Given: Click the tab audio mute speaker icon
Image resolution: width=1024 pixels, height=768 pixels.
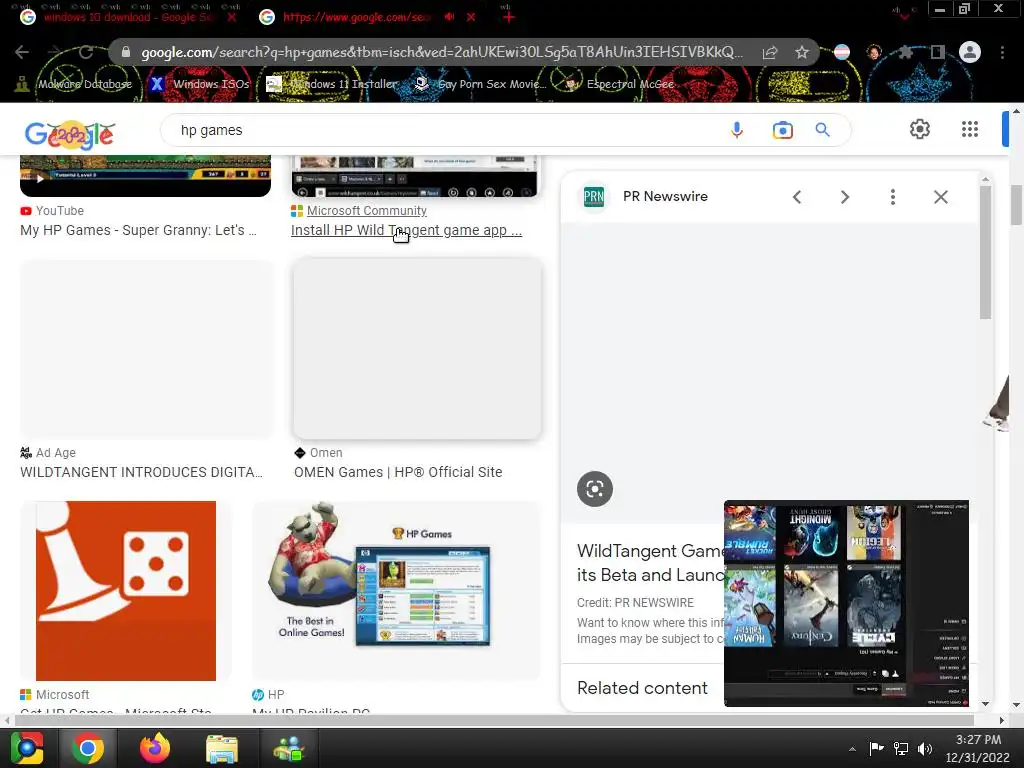Looking at the screenshot, I should coord(449,17).
